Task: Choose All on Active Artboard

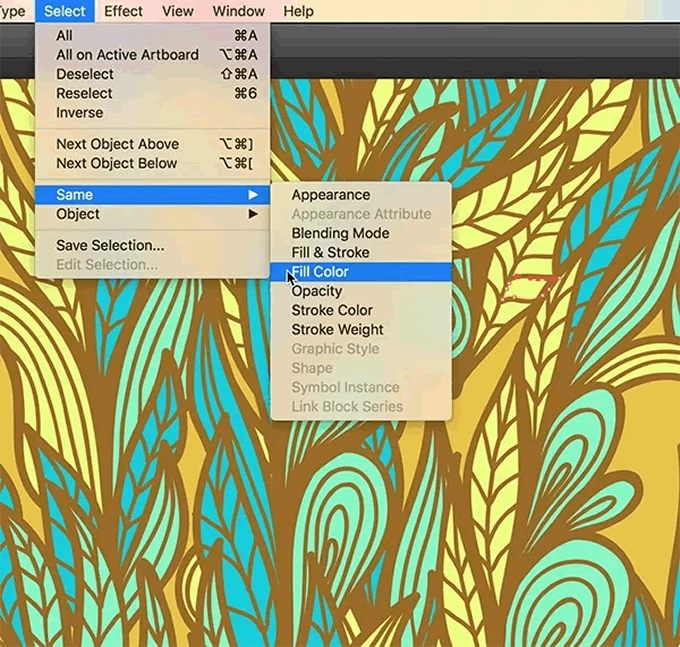Action: pos(127,55)
